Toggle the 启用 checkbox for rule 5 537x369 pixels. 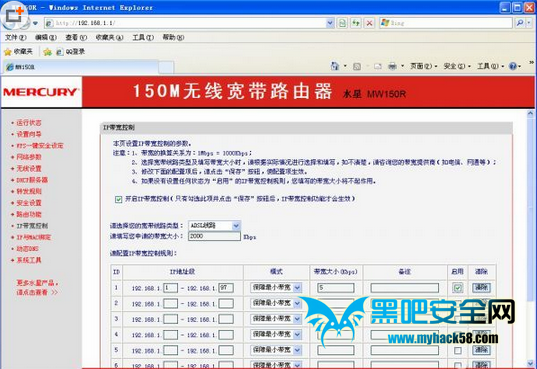(x=458, y=350)
